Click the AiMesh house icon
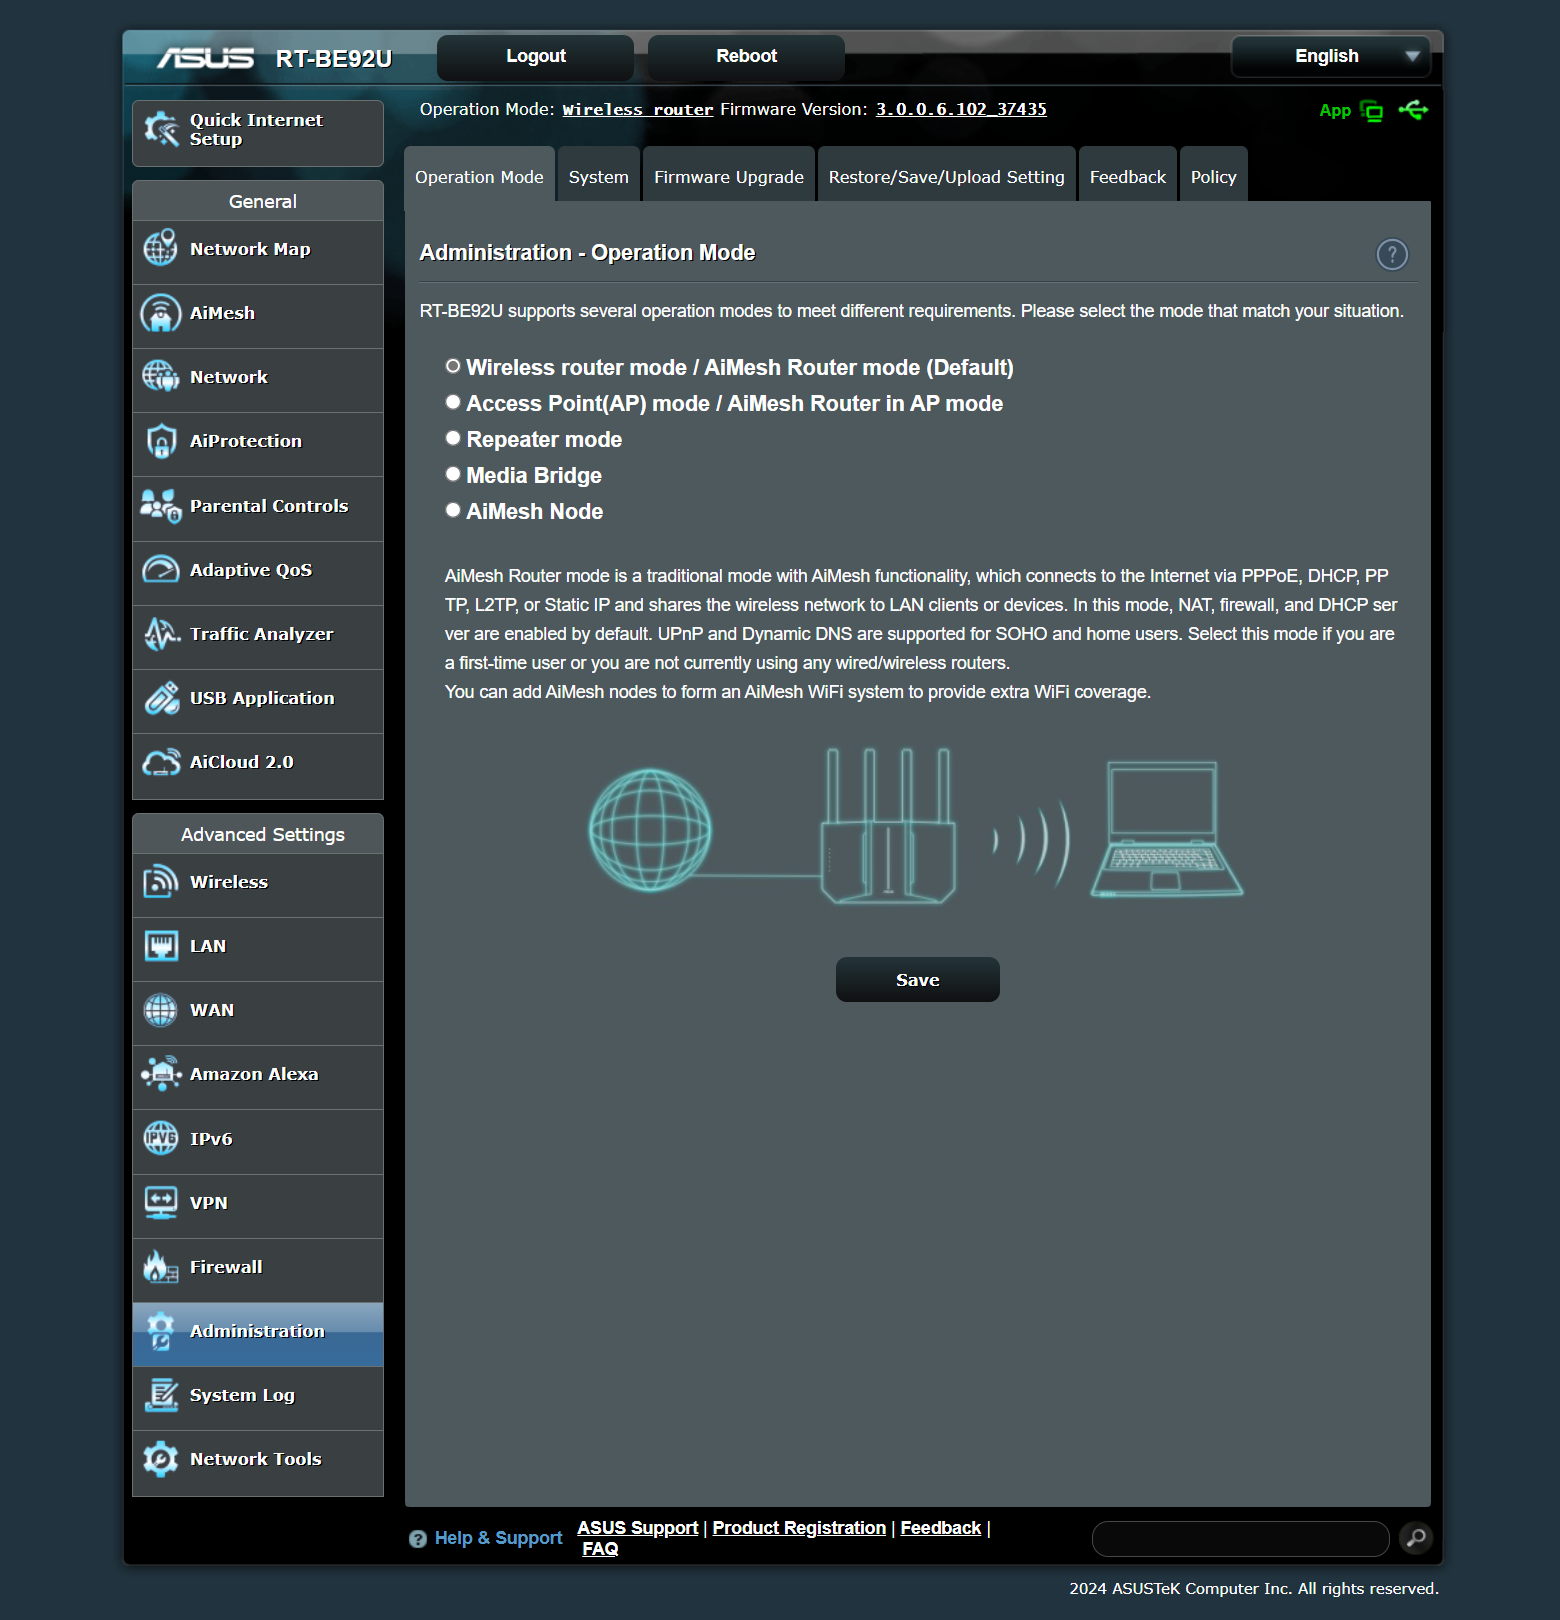Image resolution: width=1560 pixels, height=1620 pixels. (x=161, y=313)
